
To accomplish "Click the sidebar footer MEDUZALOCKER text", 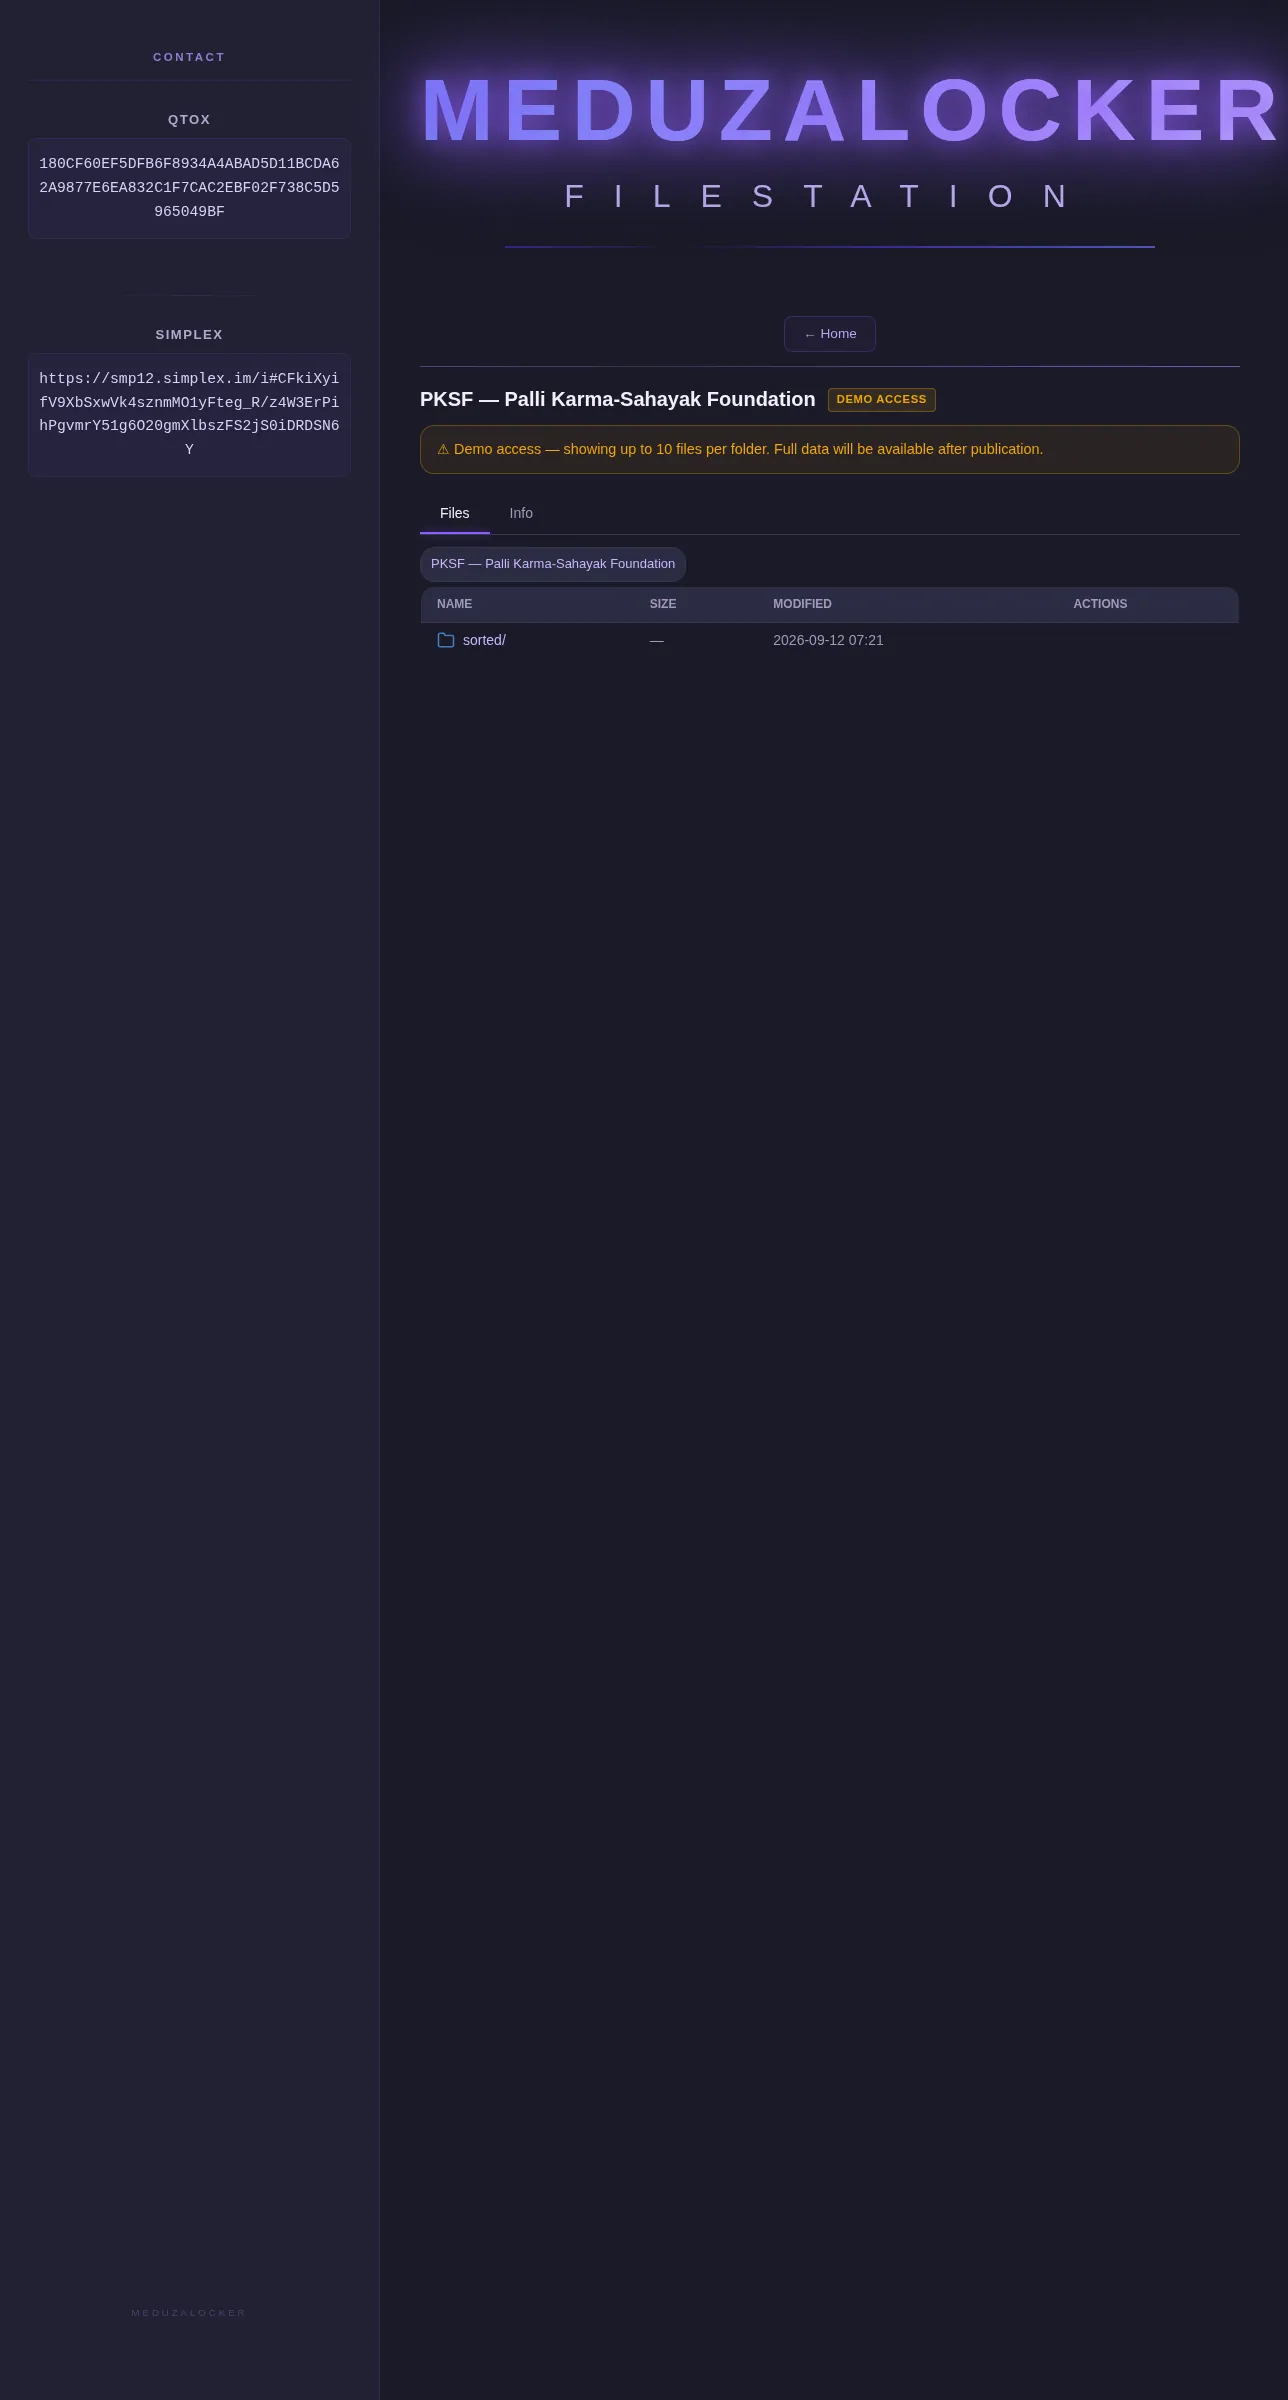I will tap(189, 2313).
